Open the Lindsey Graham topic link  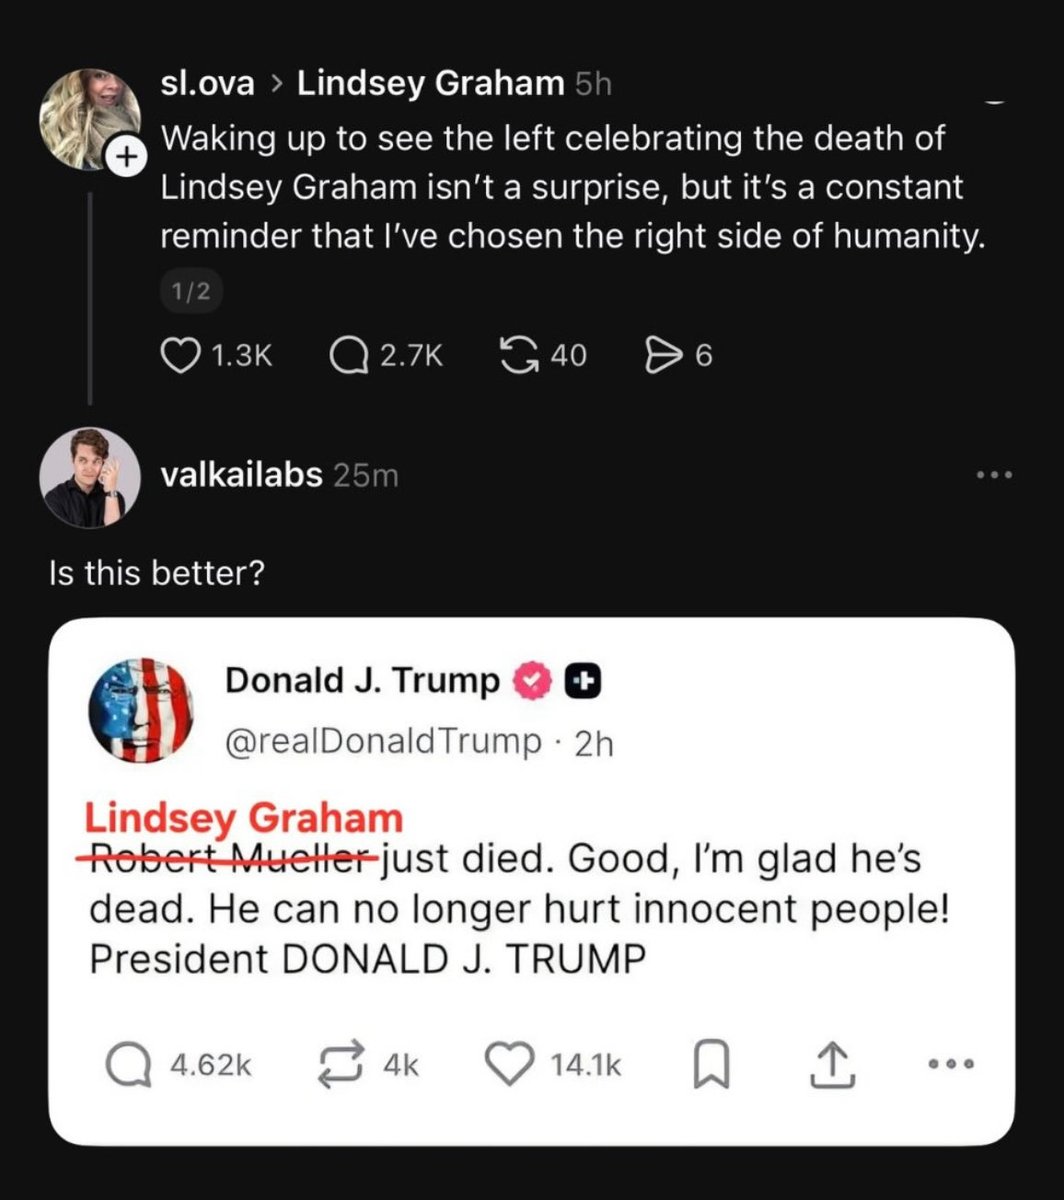(431, 84)
